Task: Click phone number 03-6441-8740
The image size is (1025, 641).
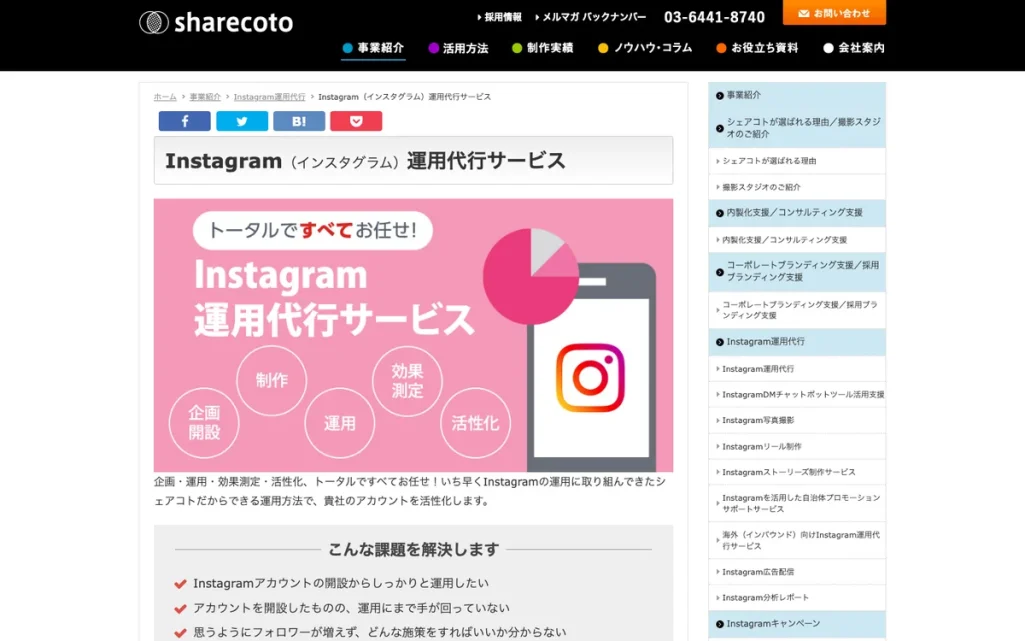Action: tap(714, 17)
